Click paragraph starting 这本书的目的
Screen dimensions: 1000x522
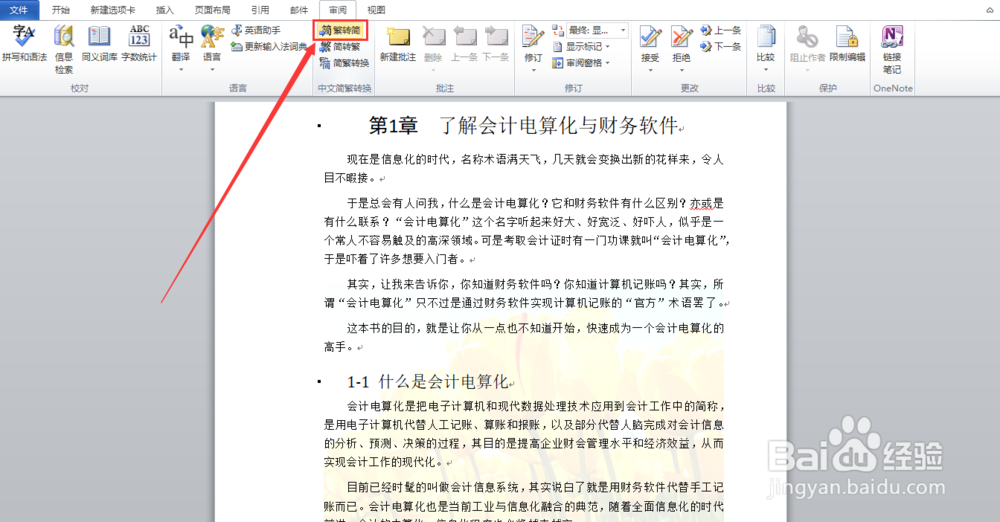(524, 338)
